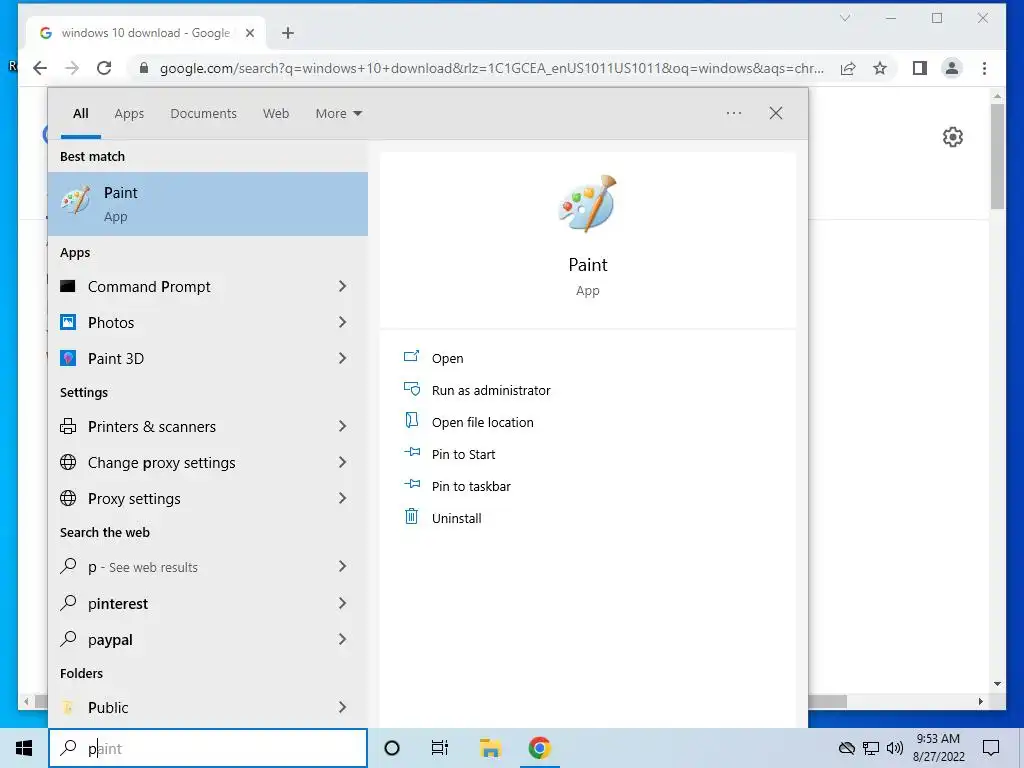Switch to the Documents search tab
The width and height of the screenshot is (1024, 768).
204,114
